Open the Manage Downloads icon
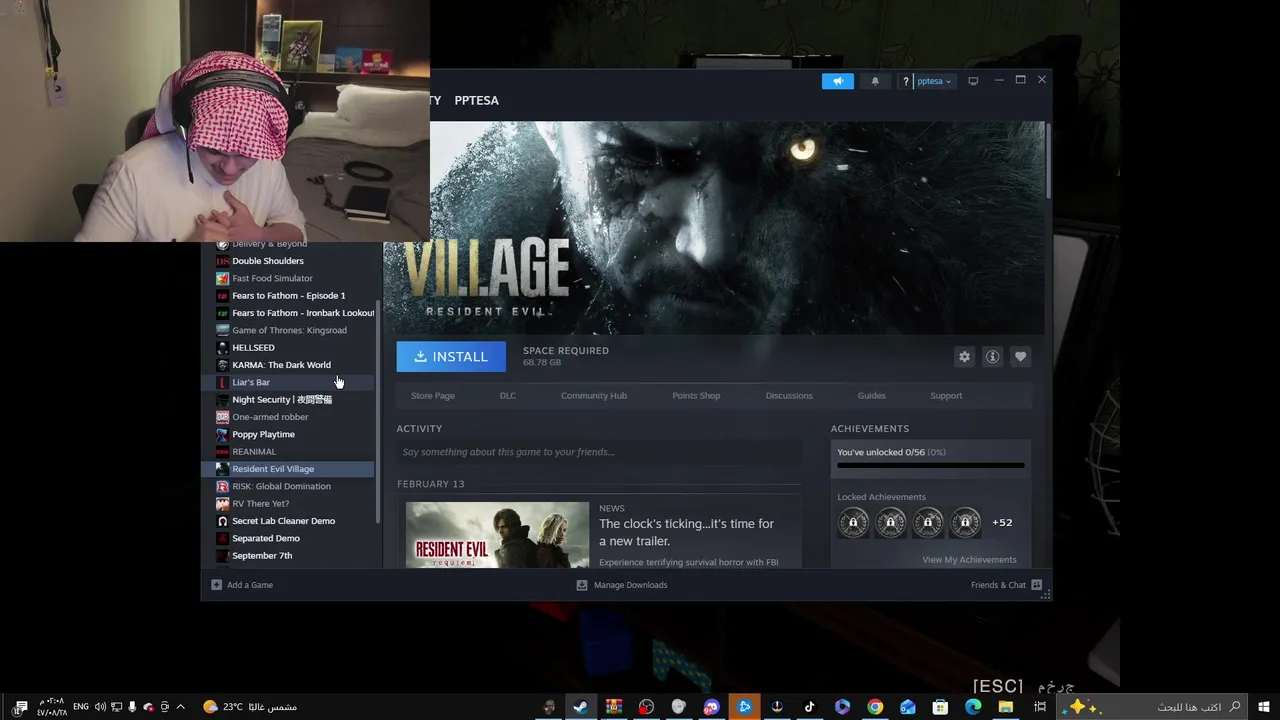Screen dimensions: 1280x720 click(x=582, y=585)
